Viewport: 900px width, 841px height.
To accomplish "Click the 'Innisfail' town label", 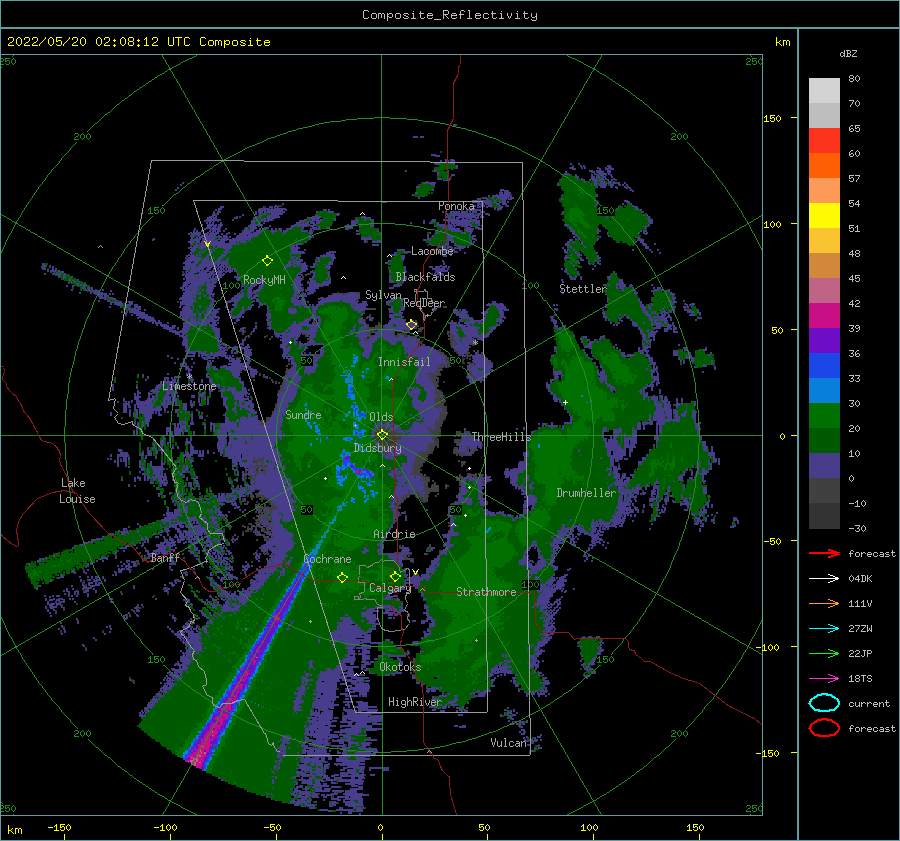I will 404,362.
